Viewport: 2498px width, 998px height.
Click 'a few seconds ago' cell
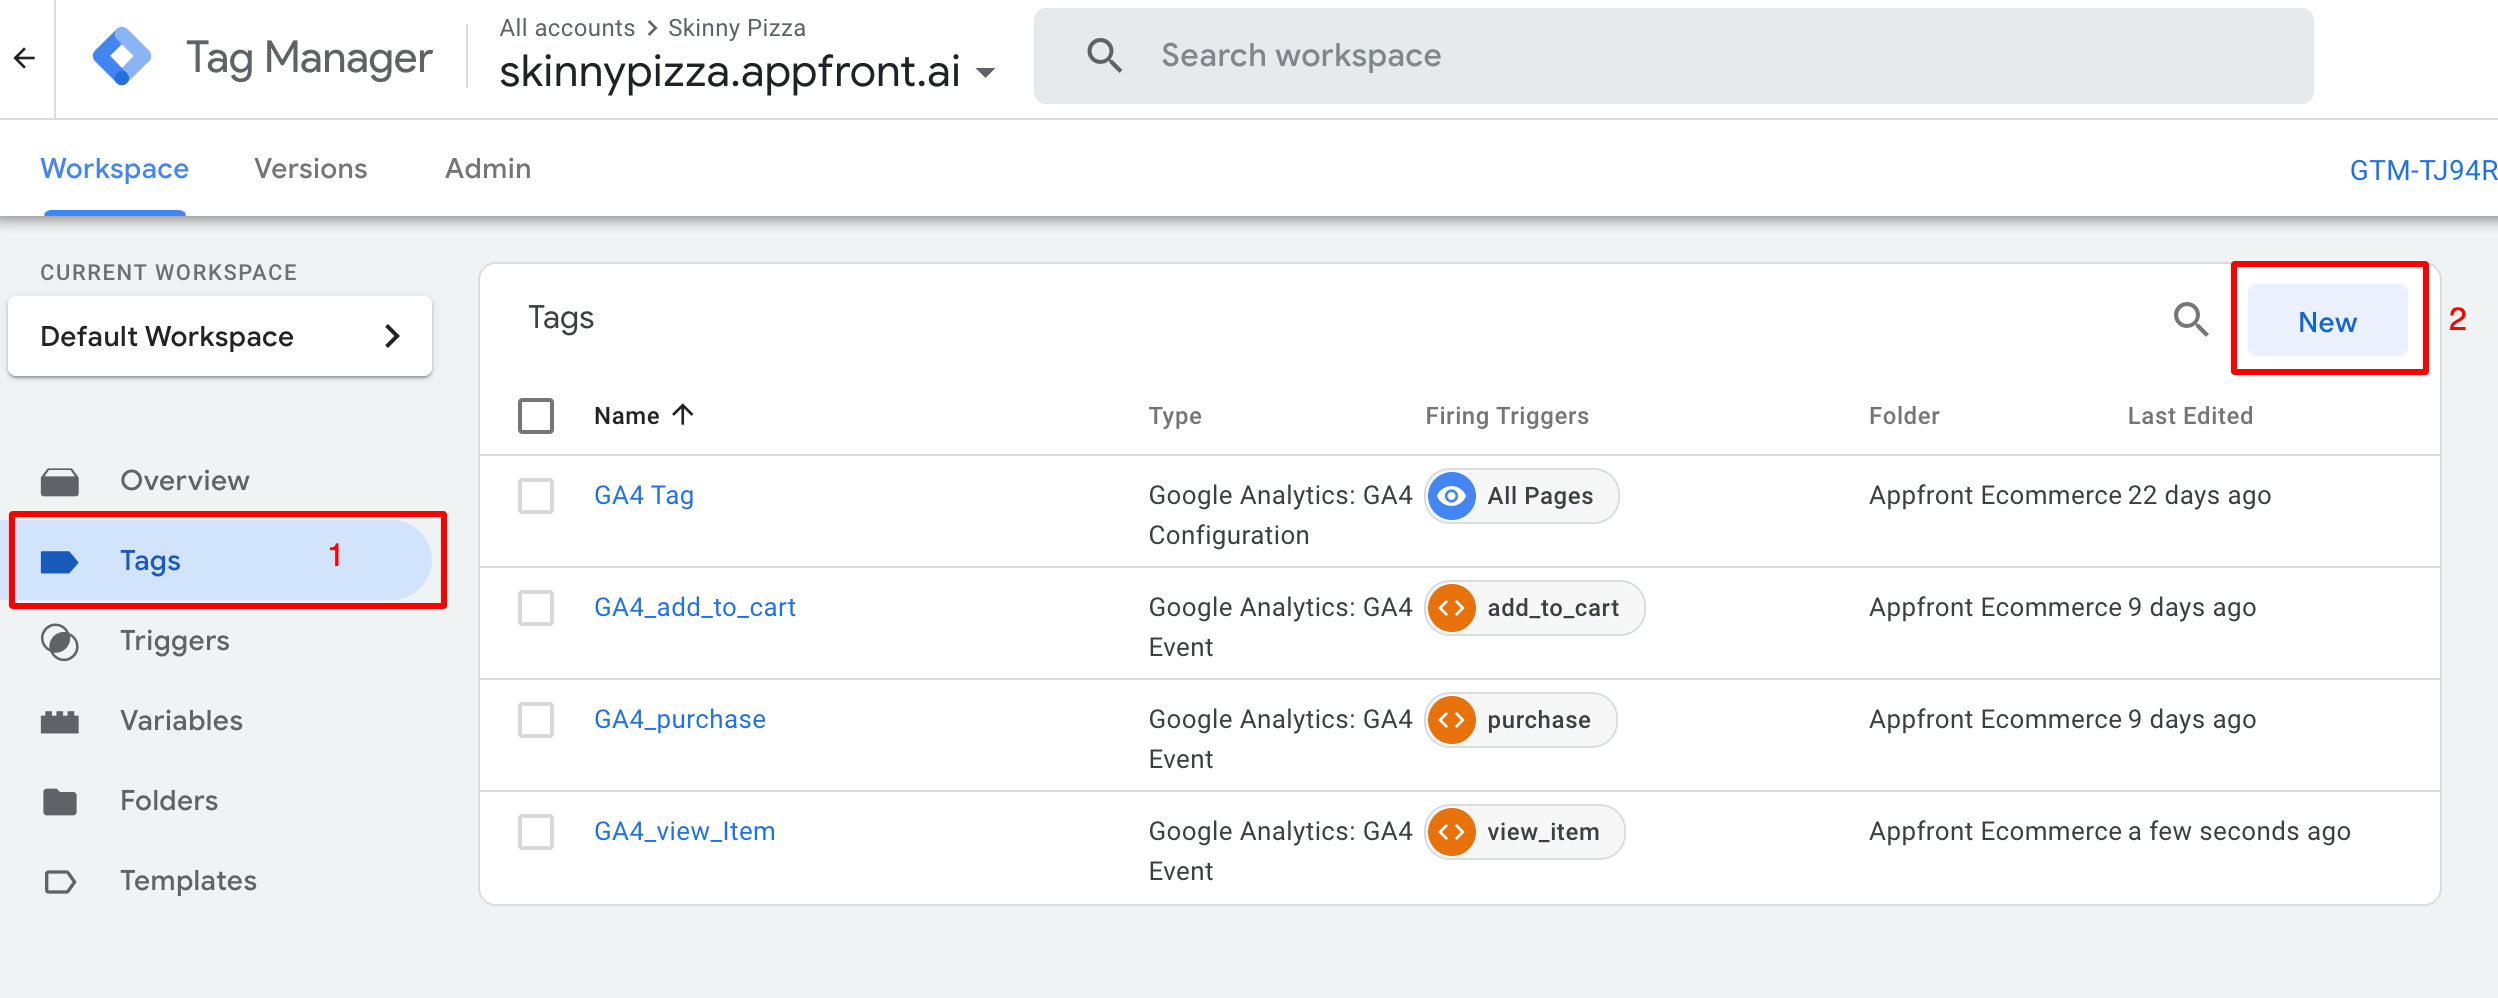(x=2239, y=832)
